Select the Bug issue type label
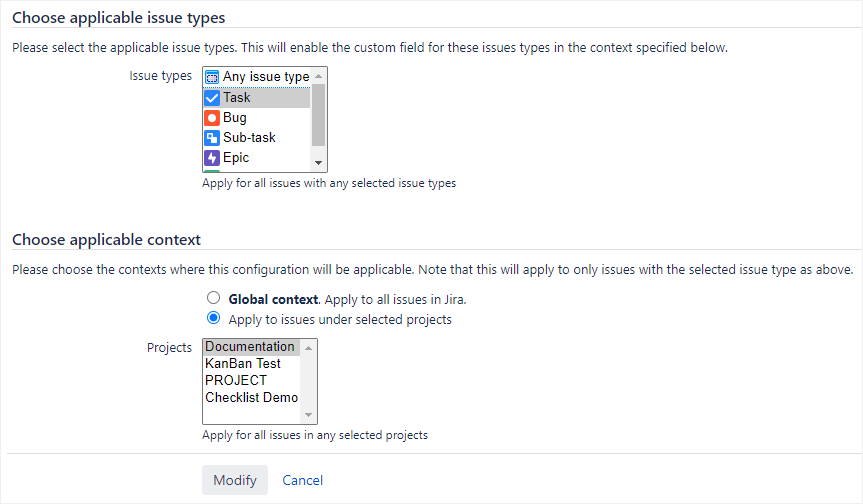The width and height of the screenshot is (863, 504). pos(235,117)
